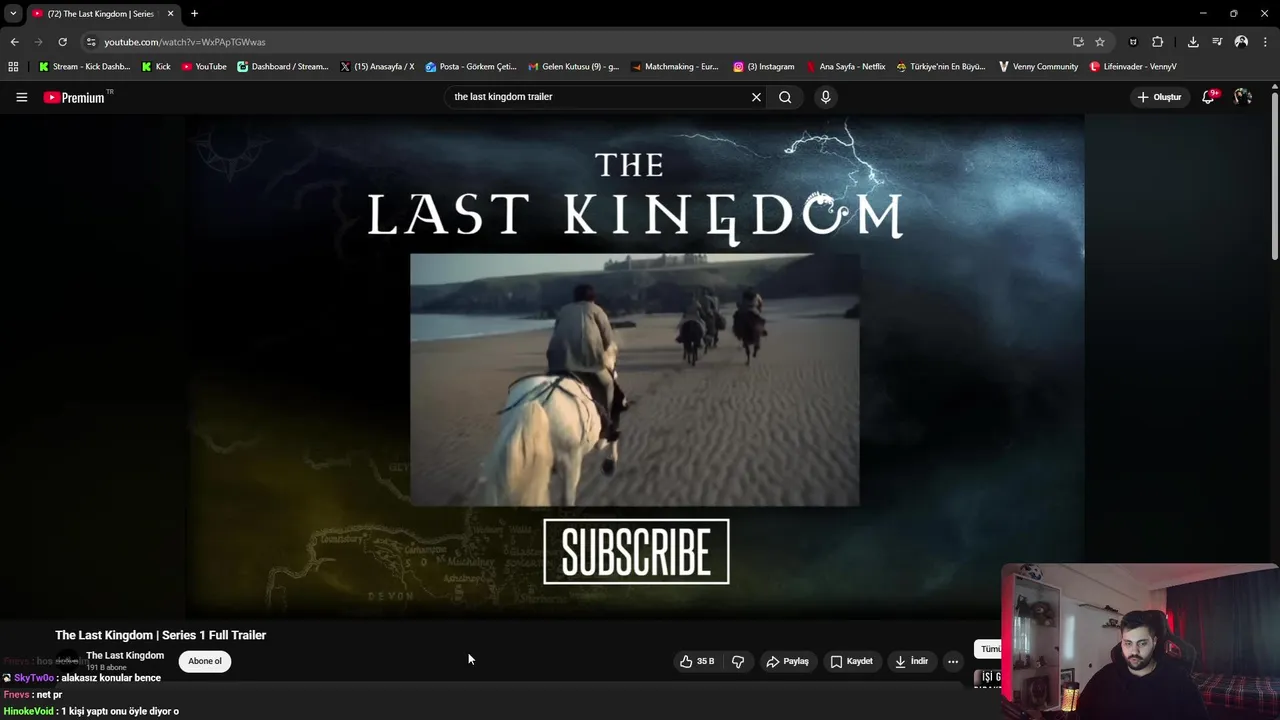The image size is (1280, 720).
Task: Open The Last Kingdom channel name
Action: [x=125, y=655]
